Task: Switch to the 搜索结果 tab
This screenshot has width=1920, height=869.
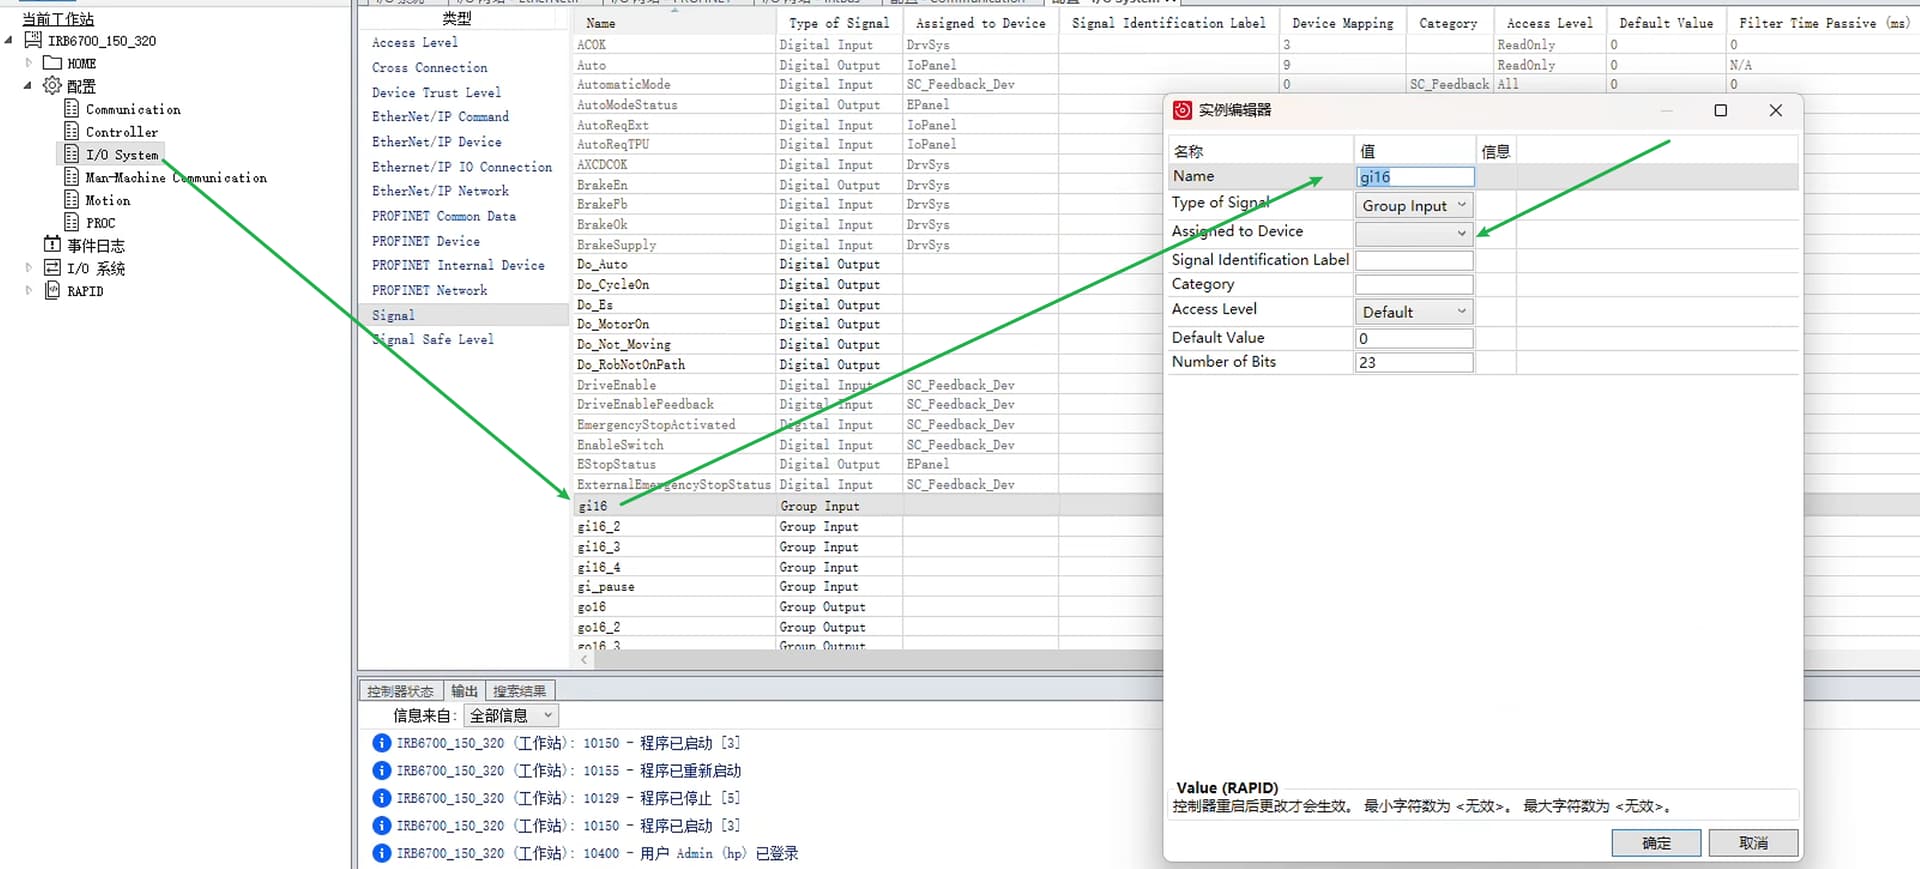Action: (x=519, y=691)
